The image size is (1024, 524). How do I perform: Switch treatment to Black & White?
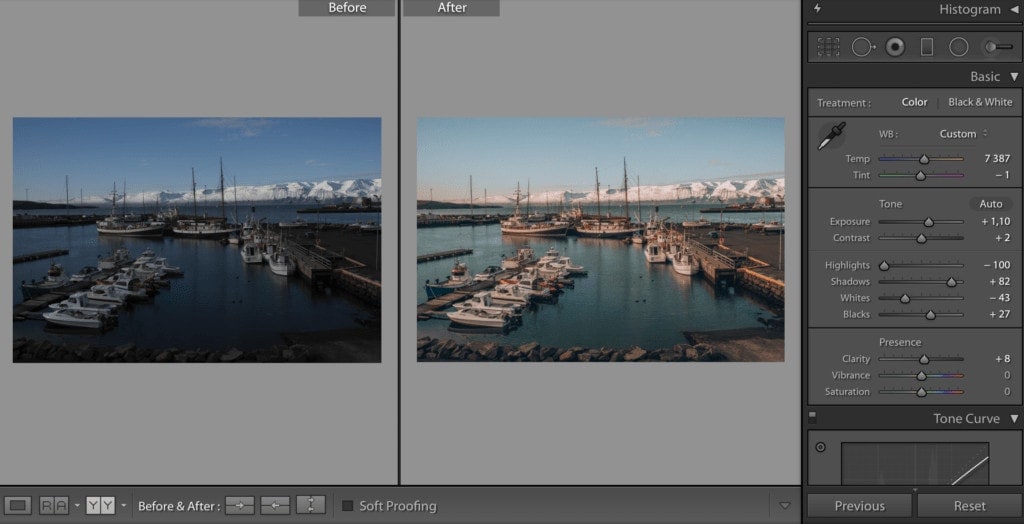coord(979,102)
